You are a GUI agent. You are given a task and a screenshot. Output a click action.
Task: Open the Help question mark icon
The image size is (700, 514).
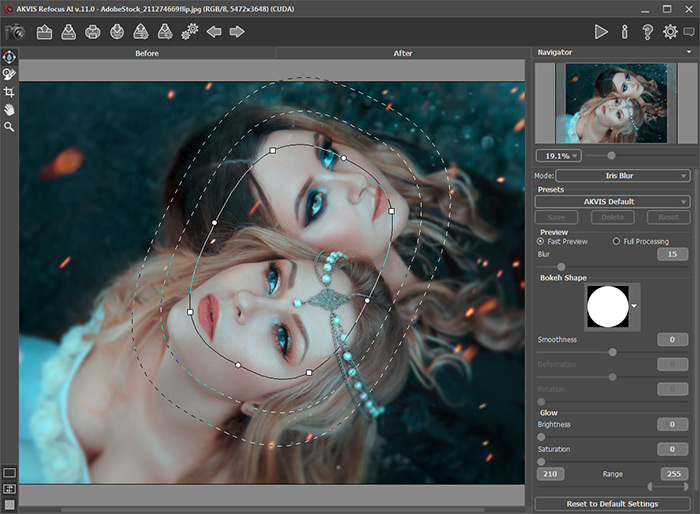(647, 32)
